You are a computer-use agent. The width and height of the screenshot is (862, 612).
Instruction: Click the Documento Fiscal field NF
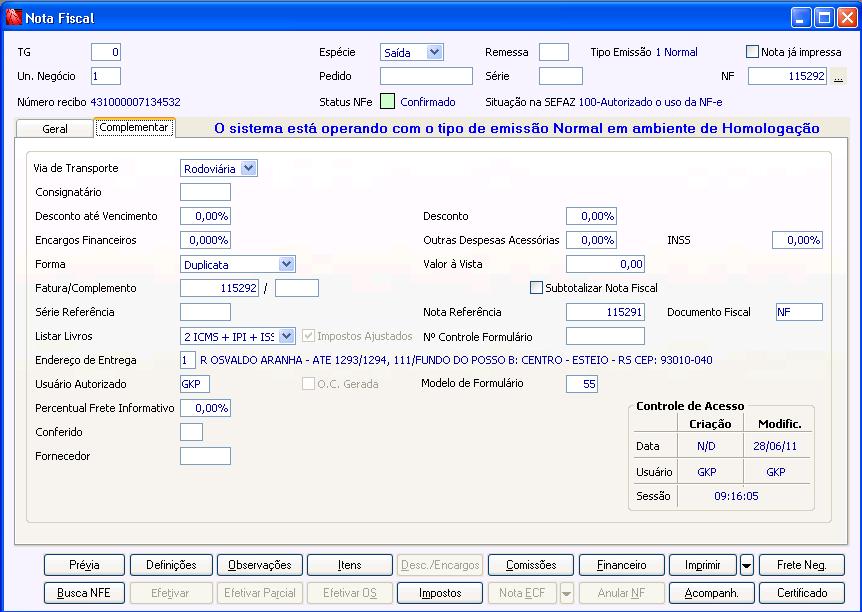pos(799,312)
